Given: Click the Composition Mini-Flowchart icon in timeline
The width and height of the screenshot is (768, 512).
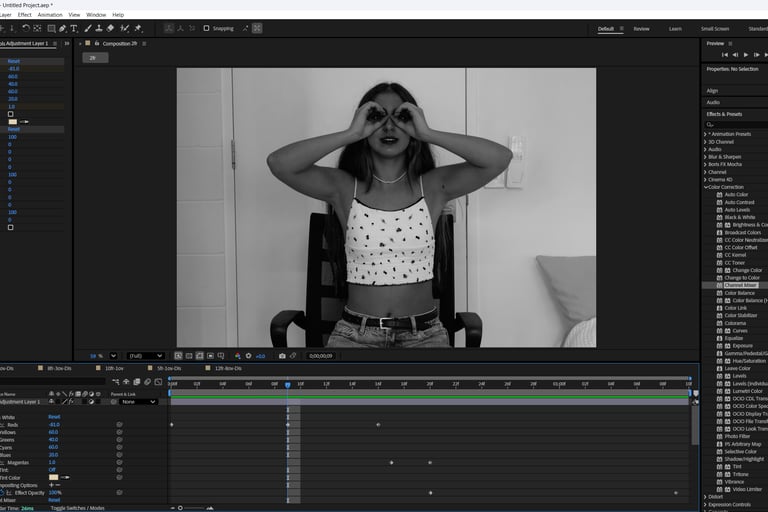Looking at the screenshot, I should tap(116, 382).
